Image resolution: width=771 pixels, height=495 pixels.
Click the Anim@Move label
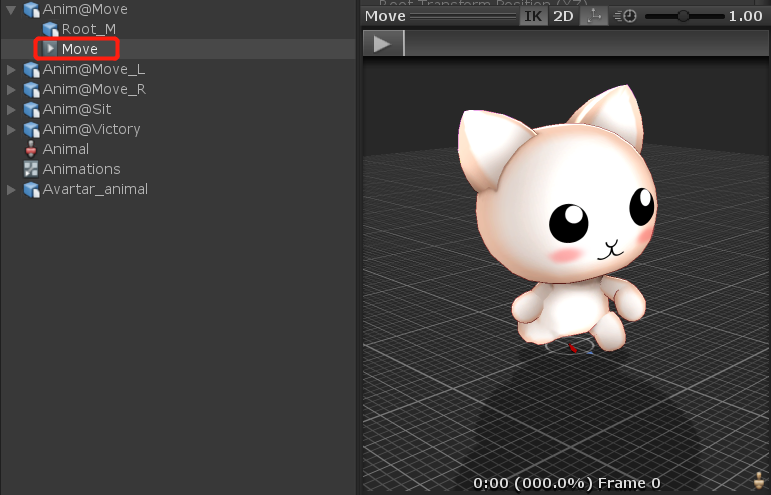(x=85, y=9)
